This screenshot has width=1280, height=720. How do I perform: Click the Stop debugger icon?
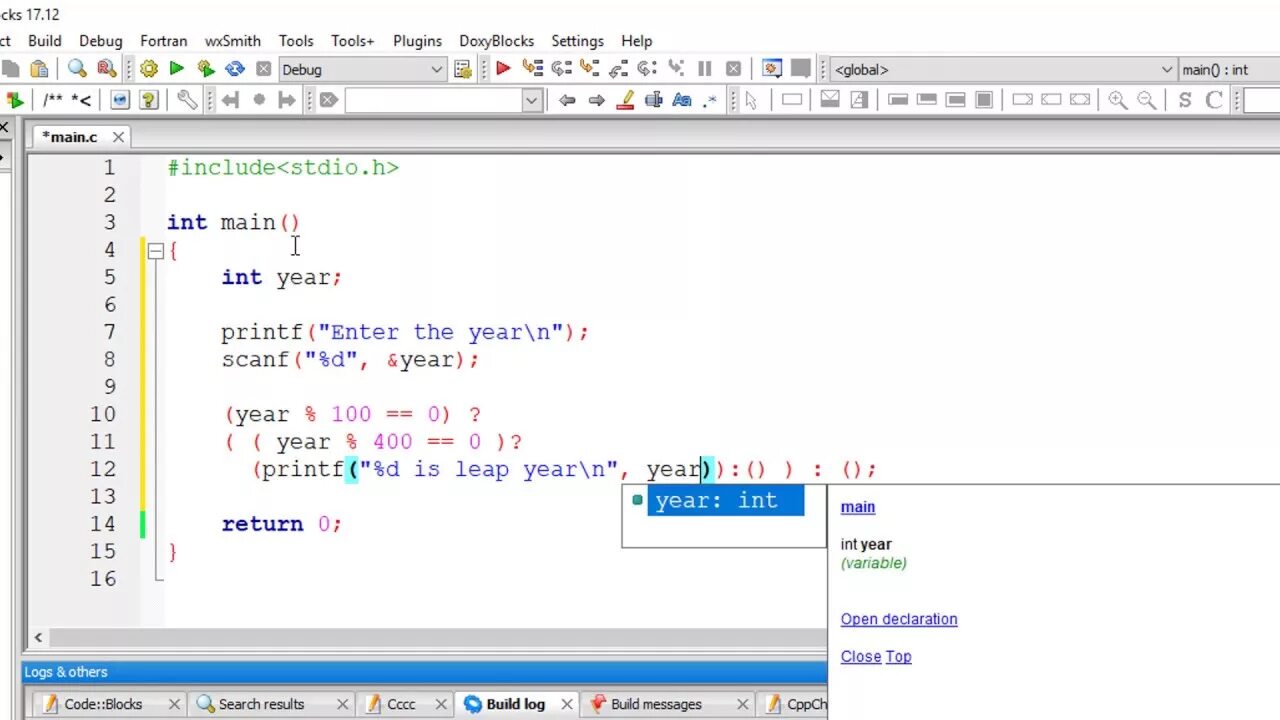(733, 69)
